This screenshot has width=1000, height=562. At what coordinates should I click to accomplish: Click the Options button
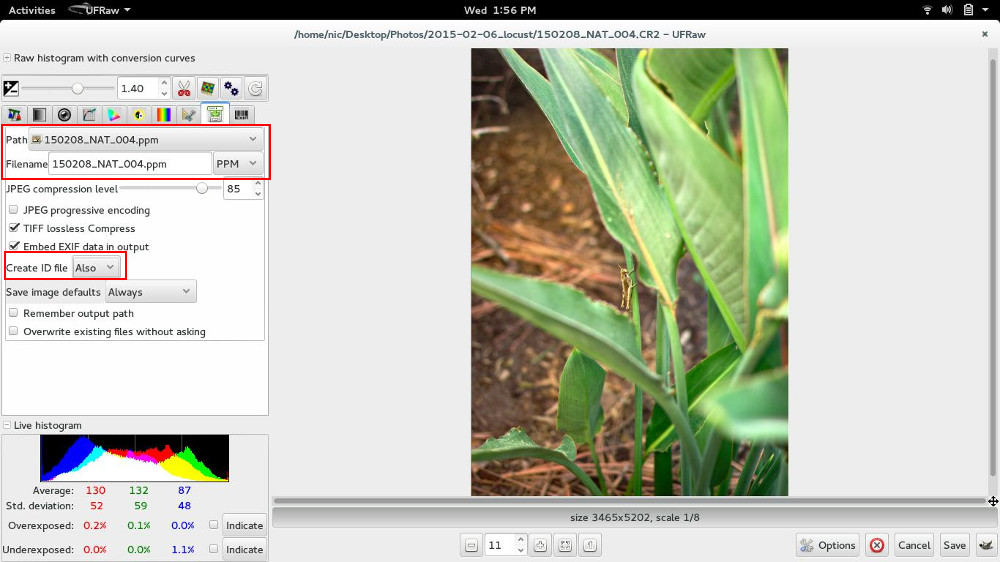pos(827,545)
